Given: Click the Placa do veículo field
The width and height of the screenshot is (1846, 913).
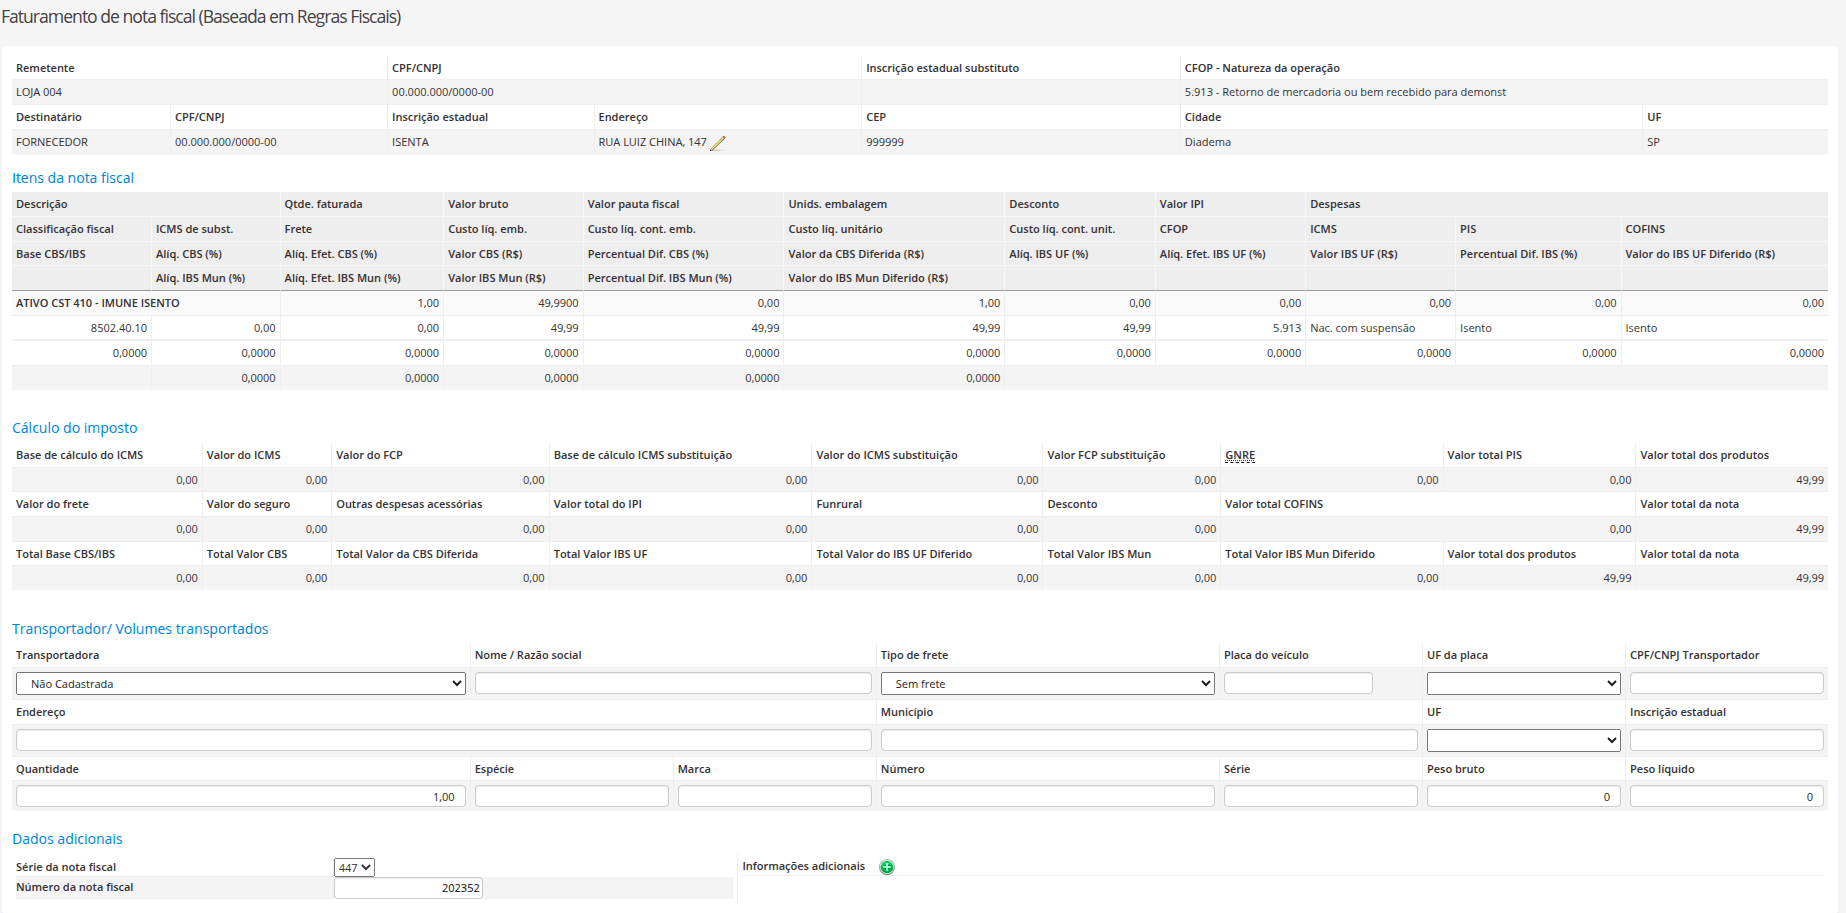Looking at the screenshot, I should [1298, 683].
